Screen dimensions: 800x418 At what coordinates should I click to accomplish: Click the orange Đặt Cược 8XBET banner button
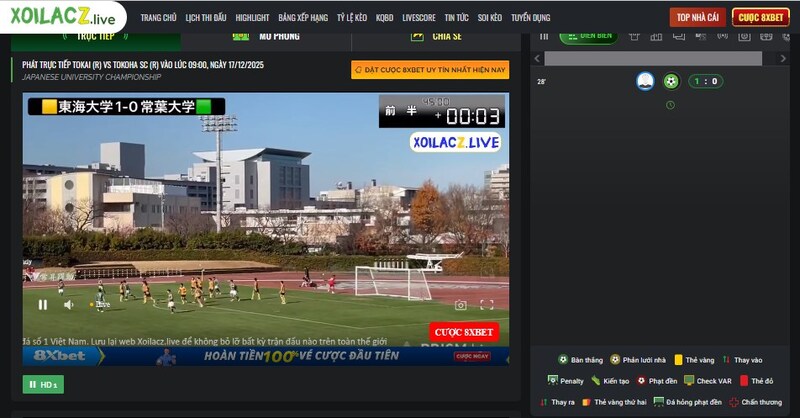(x=430, y=70)
